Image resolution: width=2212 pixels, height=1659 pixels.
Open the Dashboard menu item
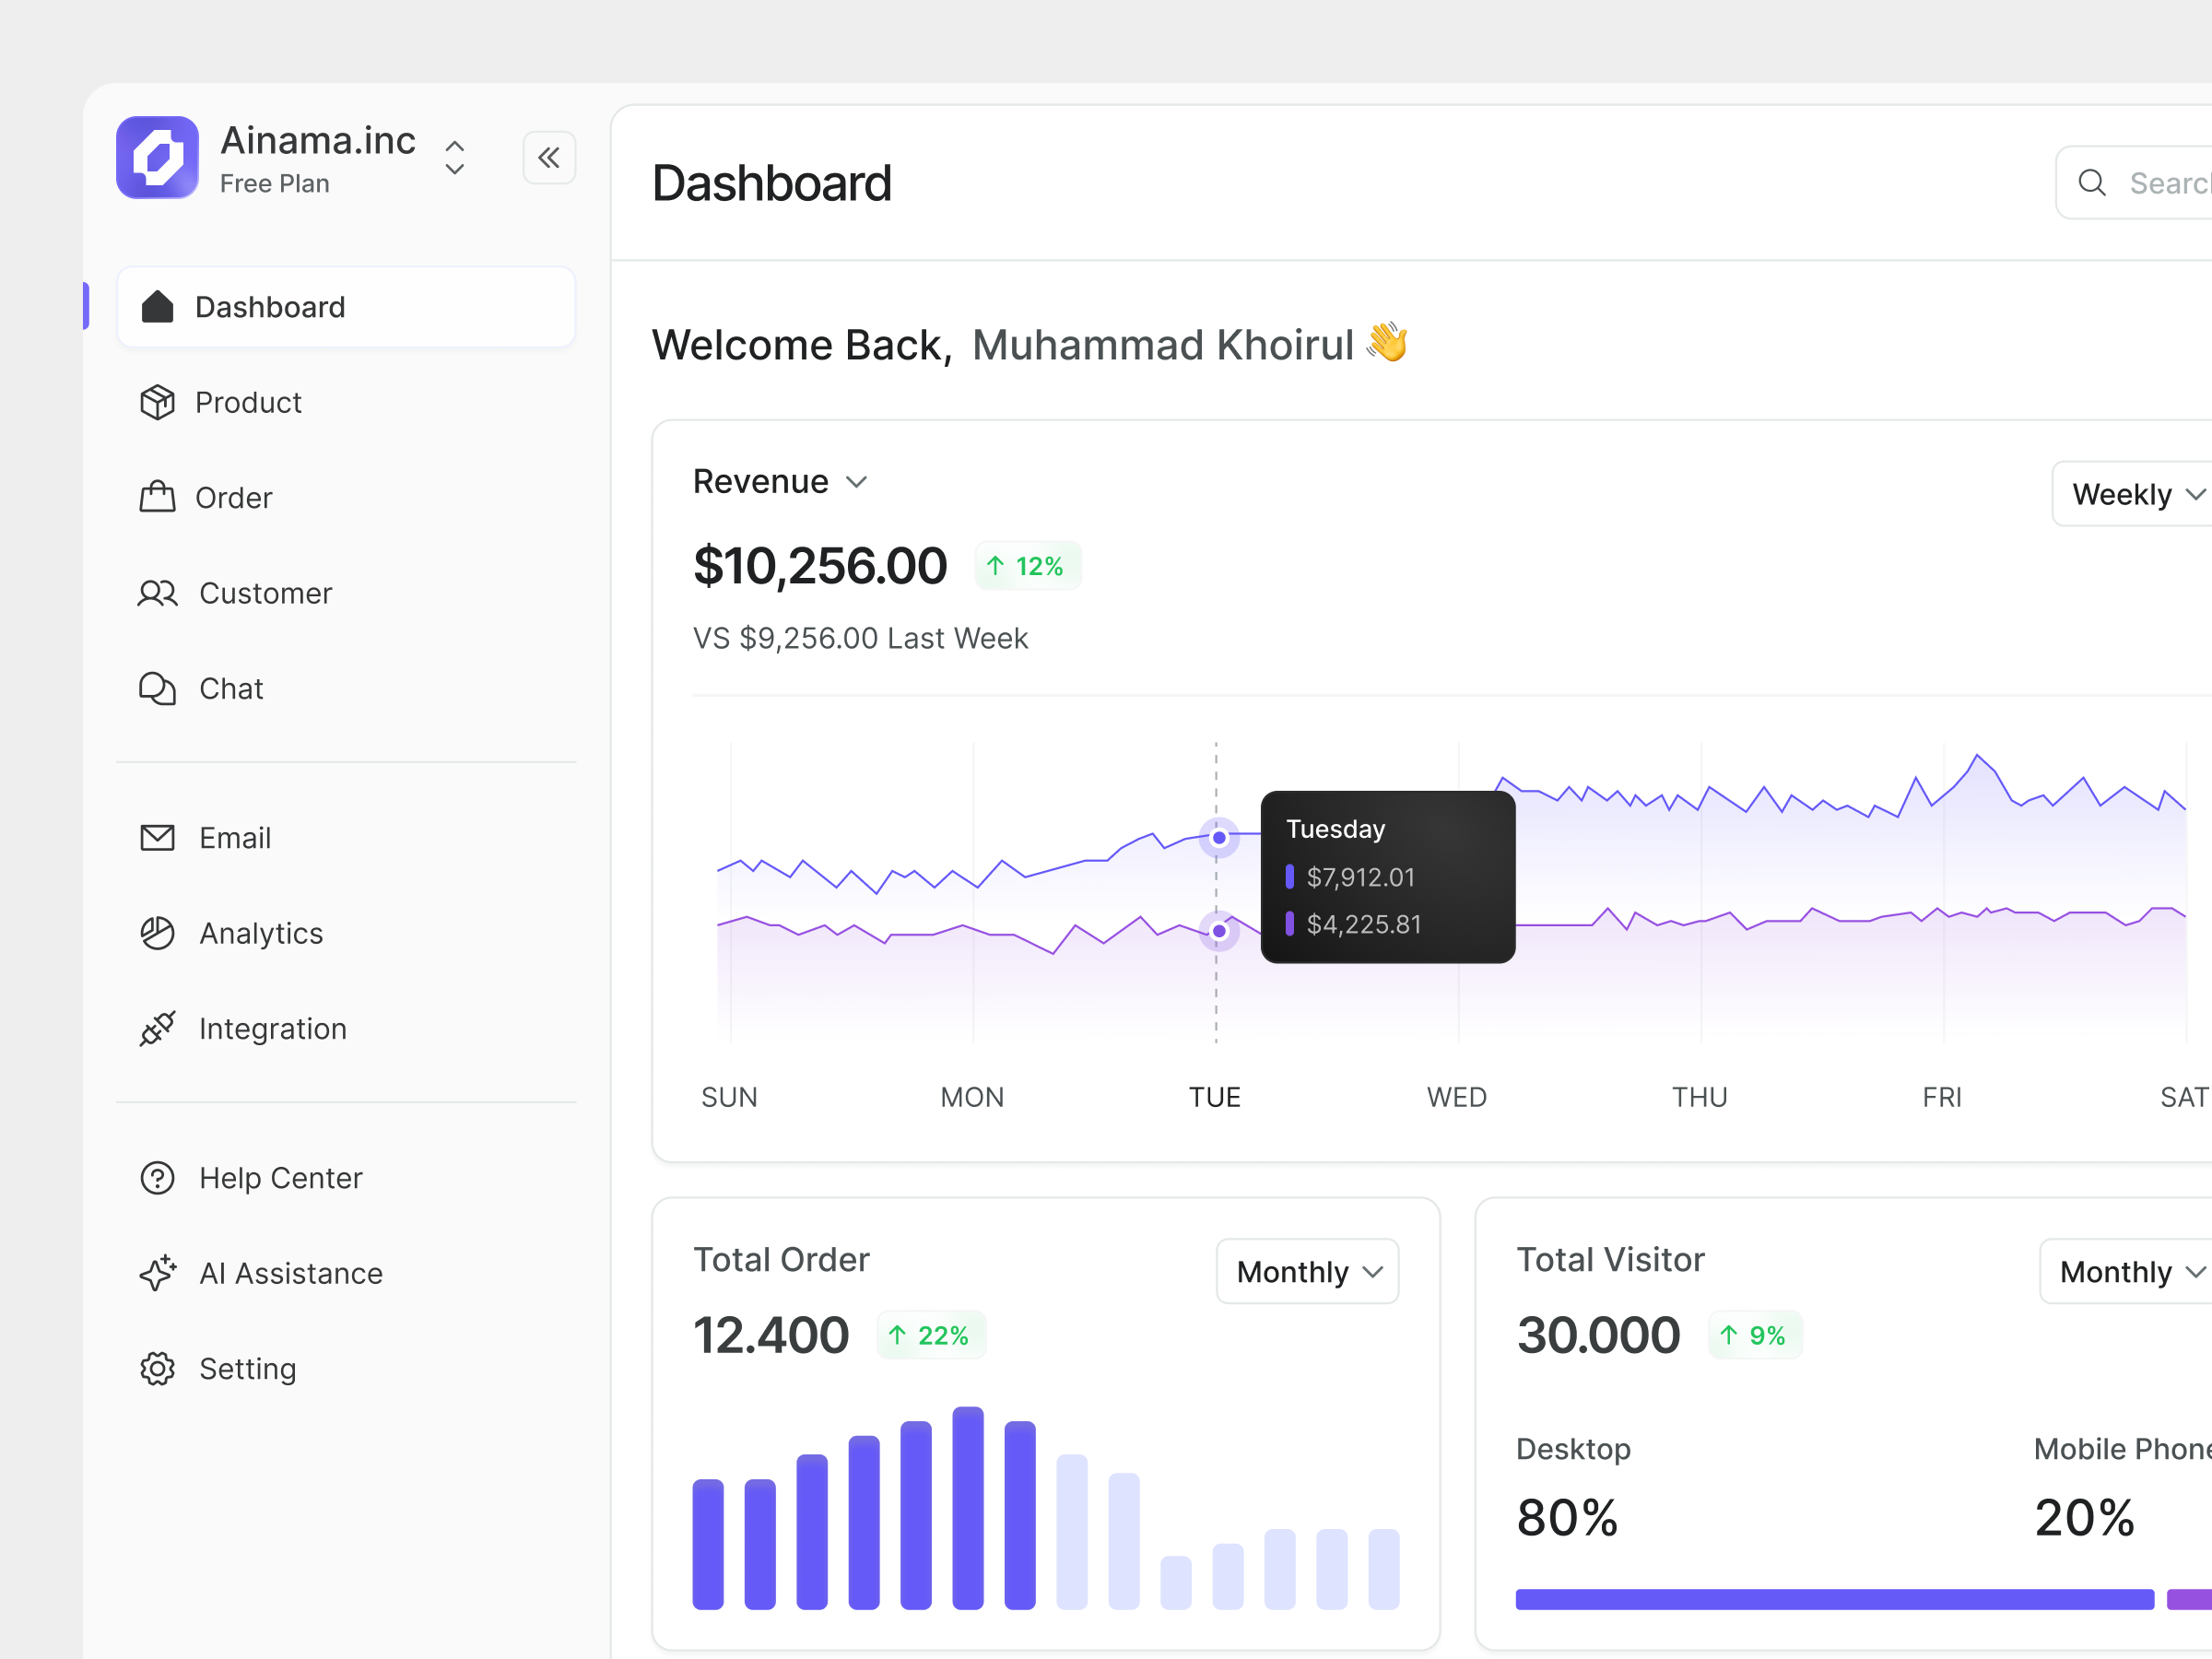point(346,307)
